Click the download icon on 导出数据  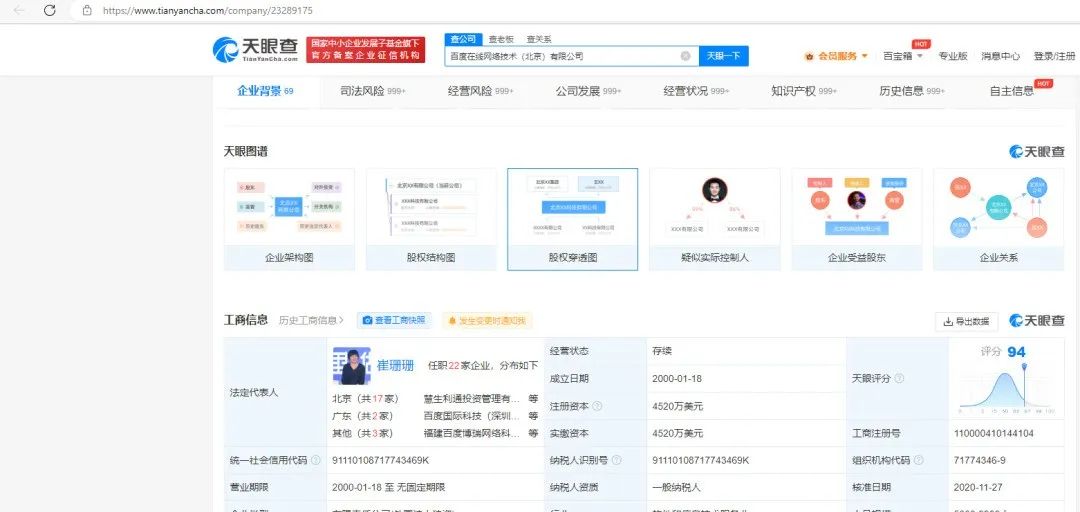948,321
